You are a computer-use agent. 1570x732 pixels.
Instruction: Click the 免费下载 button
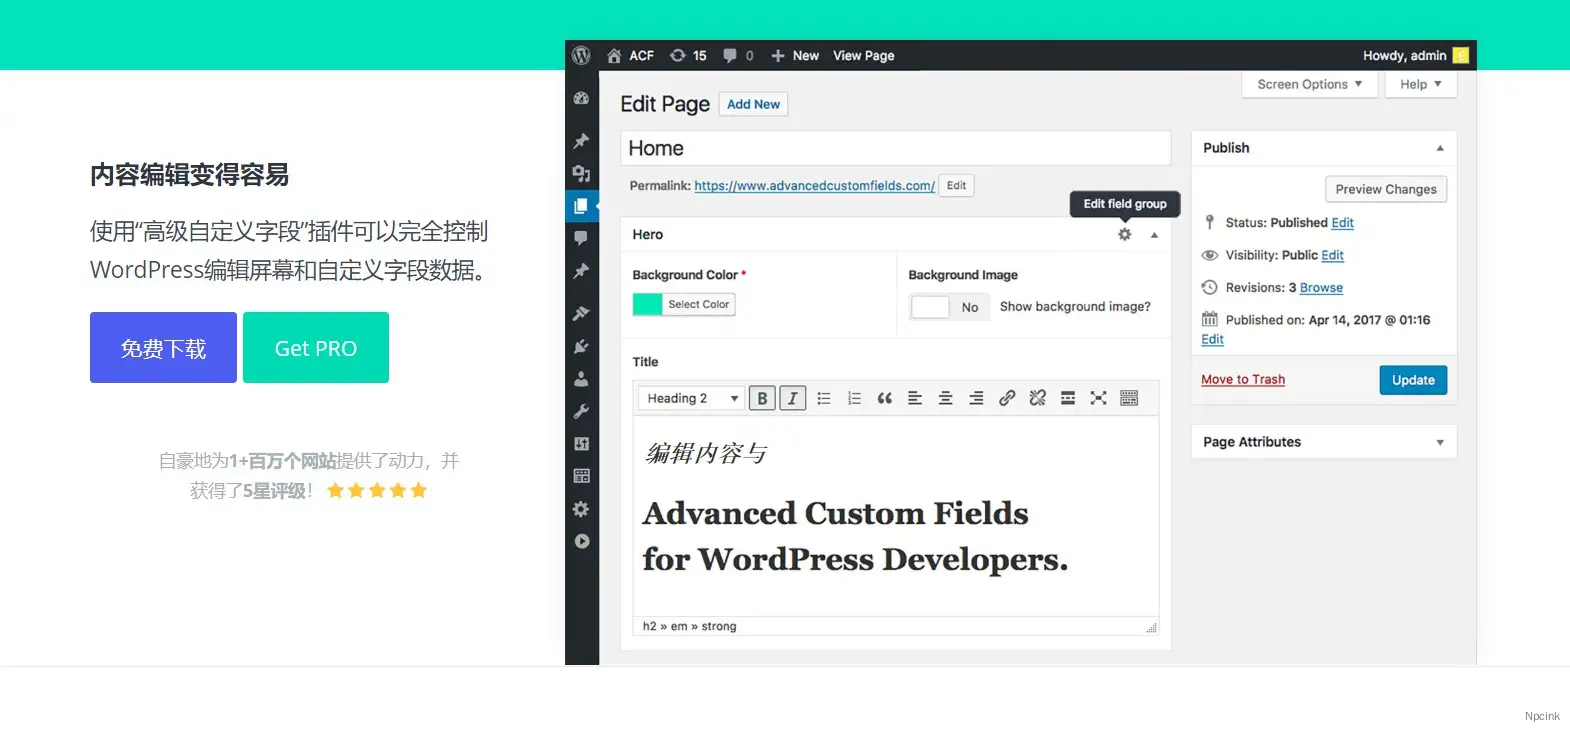tap(163, 347)
